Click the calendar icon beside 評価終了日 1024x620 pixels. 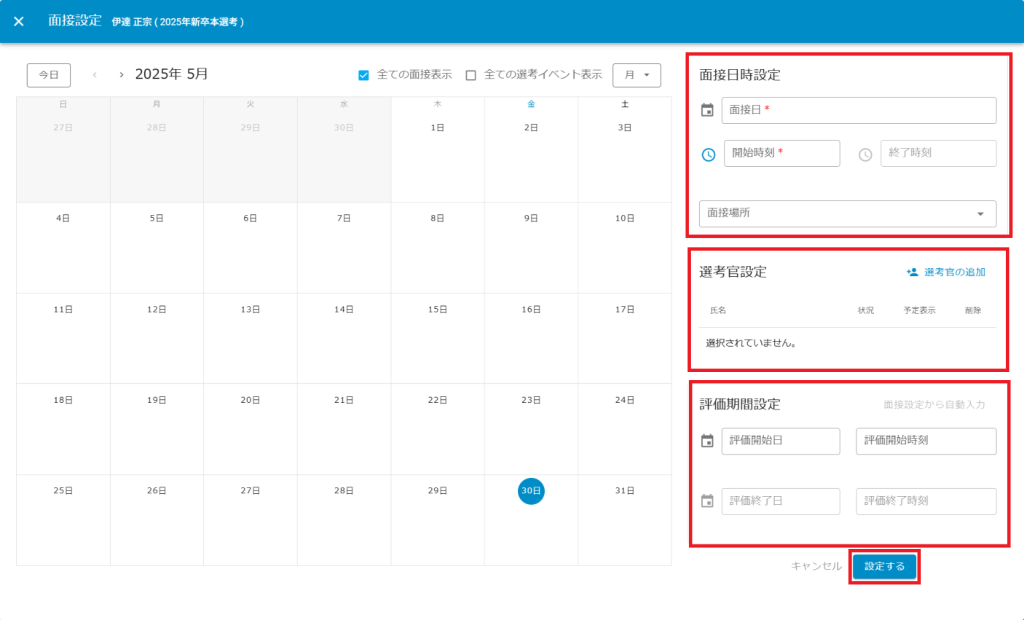tap(707, 501)
